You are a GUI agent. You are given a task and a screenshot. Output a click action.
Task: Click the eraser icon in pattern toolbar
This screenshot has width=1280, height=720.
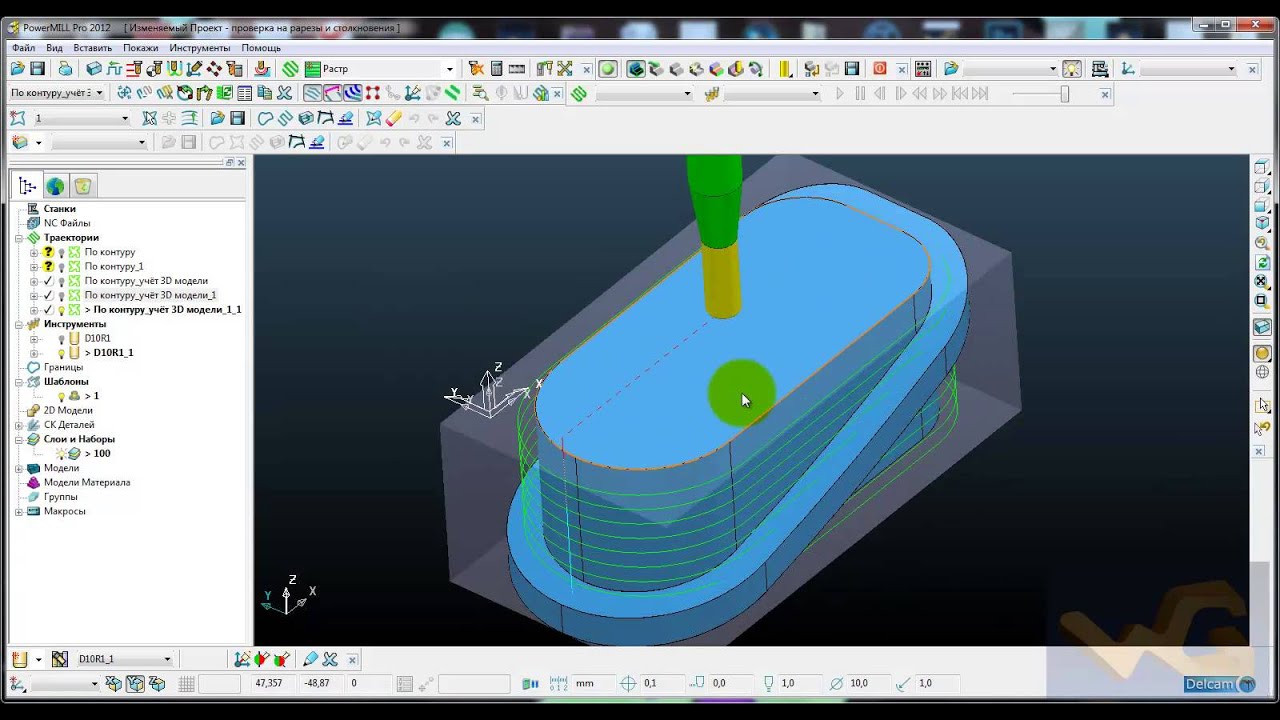pos(394,118)
